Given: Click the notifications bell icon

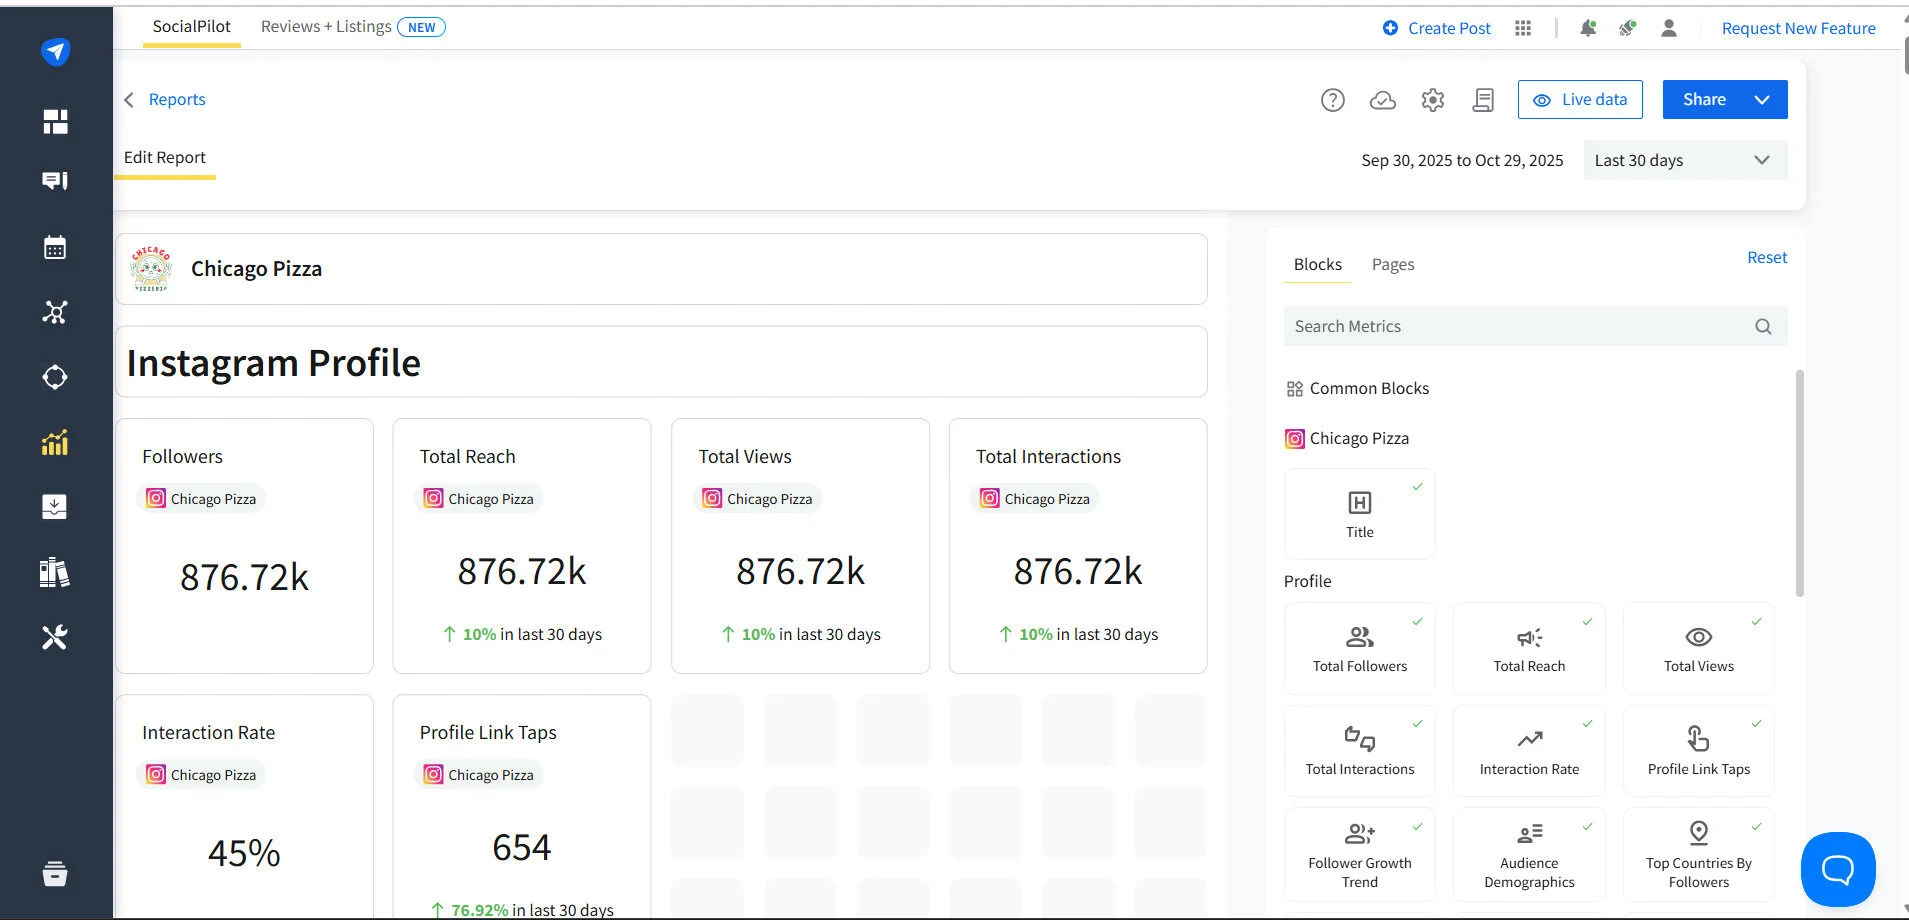Looking at the screenshot, I should click(x=1587, y=27).
